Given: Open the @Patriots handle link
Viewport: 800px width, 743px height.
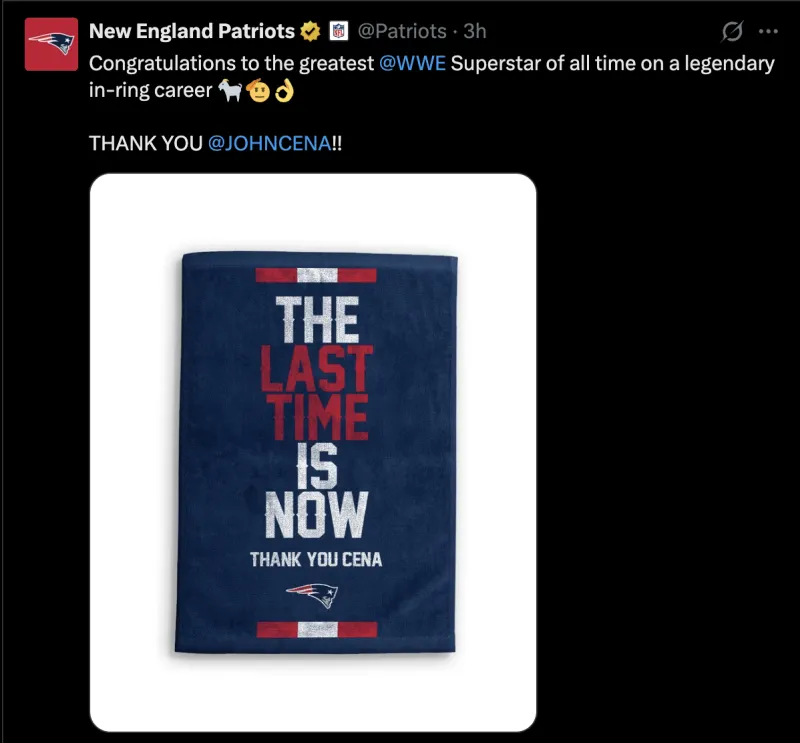Looking at the screenshot, I should click(402, 31).
